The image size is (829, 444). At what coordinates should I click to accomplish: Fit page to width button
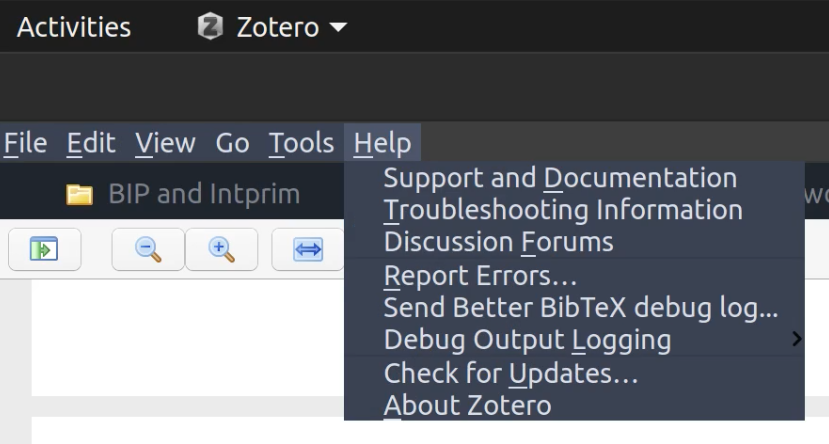[308, 249]
